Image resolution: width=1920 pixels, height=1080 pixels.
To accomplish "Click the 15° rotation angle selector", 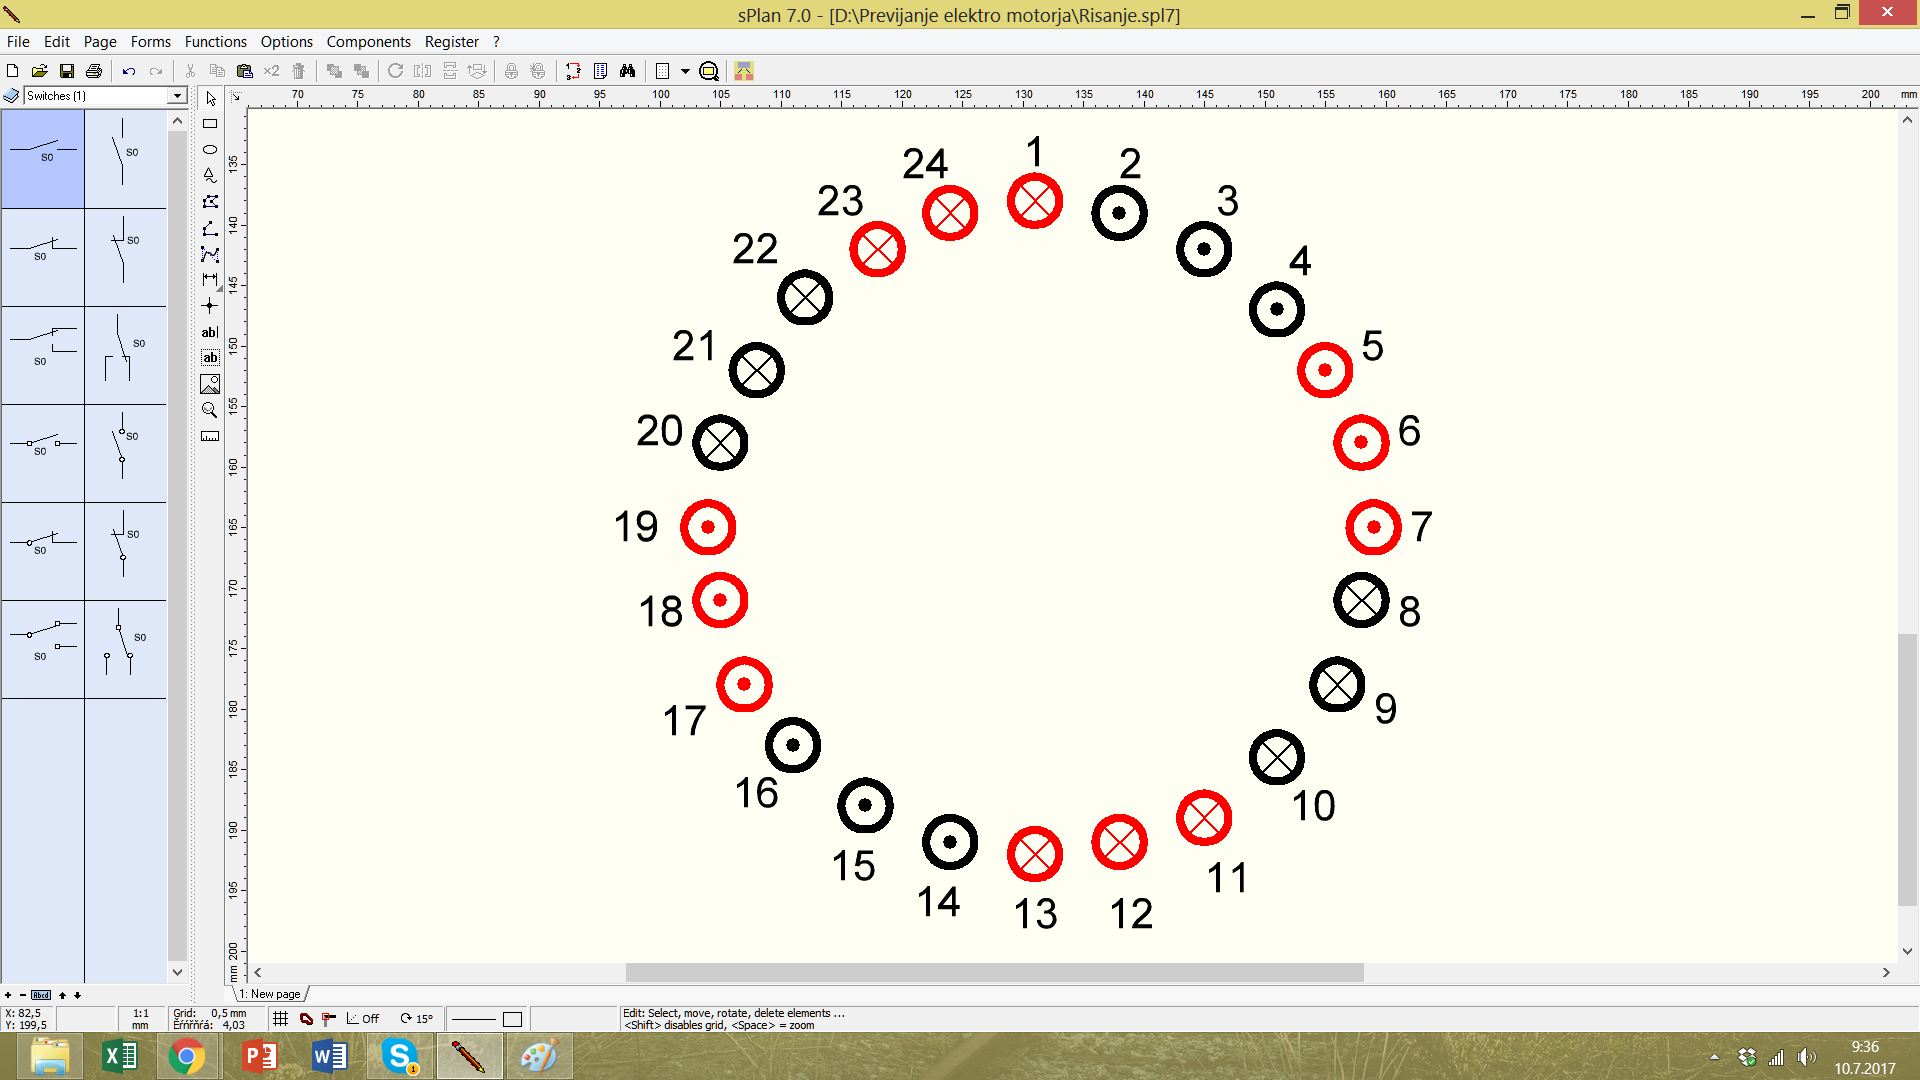I will click(417, 1019).
